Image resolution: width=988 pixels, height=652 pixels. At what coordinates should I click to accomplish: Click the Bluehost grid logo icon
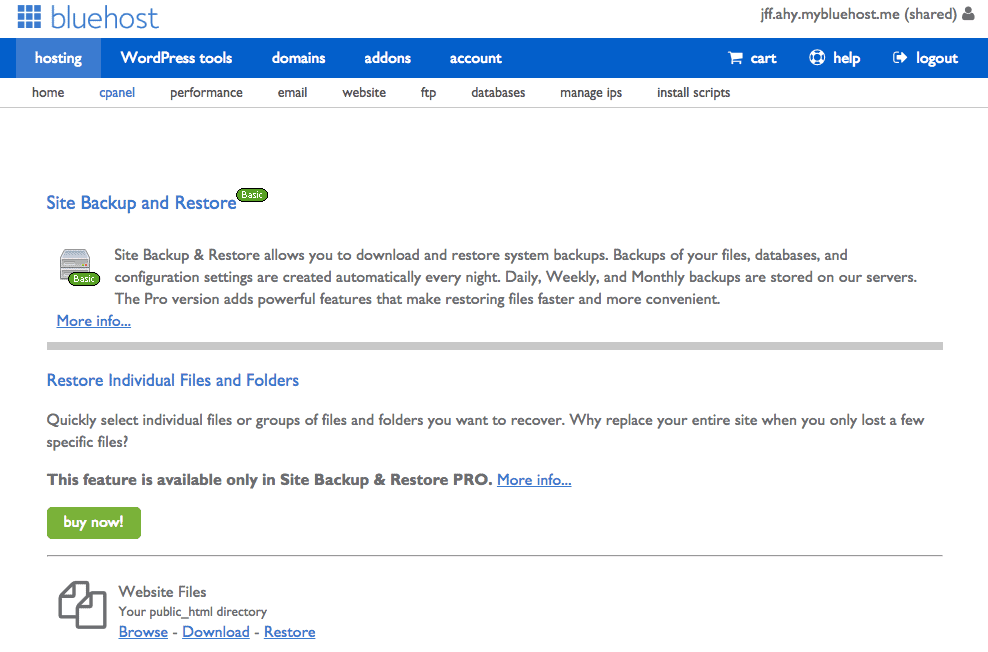(29, 17)
